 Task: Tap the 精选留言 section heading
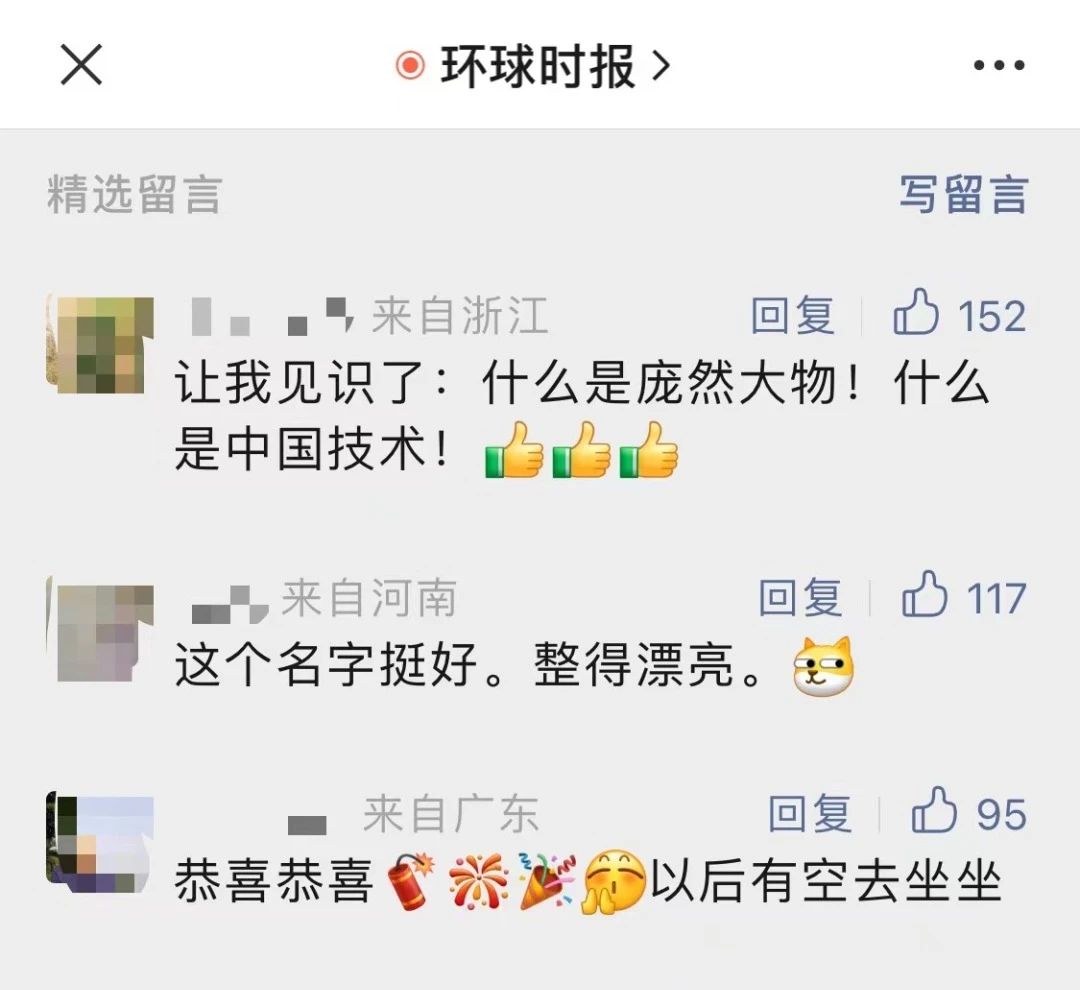(x=135, y=194)
